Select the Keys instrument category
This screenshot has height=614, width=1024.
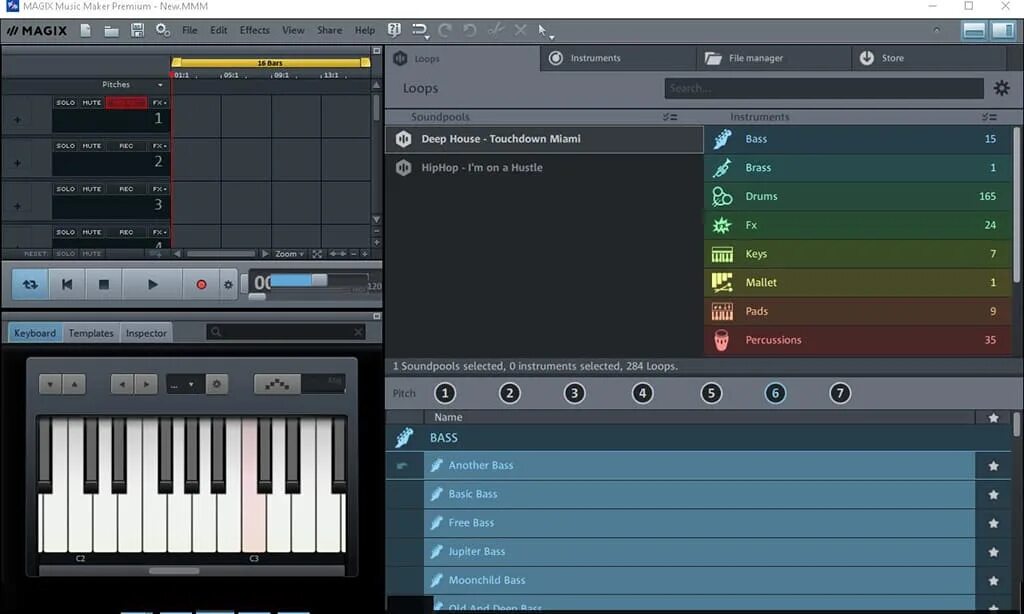(x=859, y=253)
